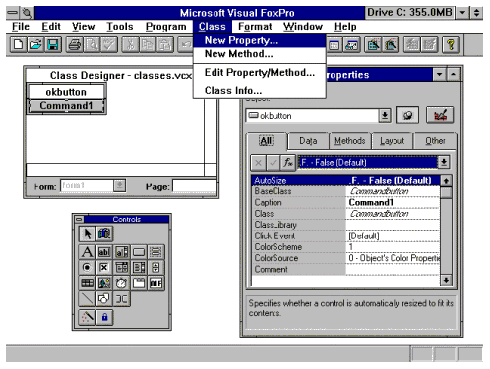490x369 pixels.
Task: Click View Classes books icon in Controls
Action: pyautogui.click(x=104, y=234)
